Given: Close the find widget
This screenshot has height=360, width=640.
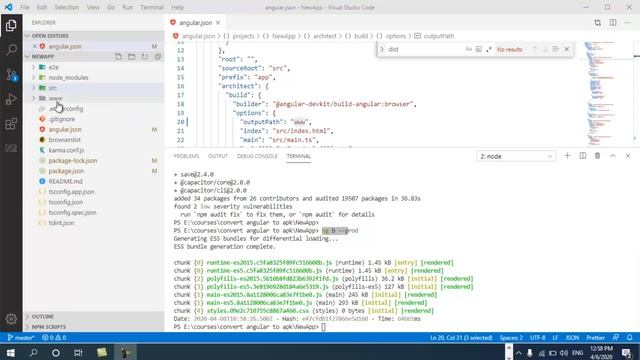Looking at the screenshot, I should [x=567, y=49].
